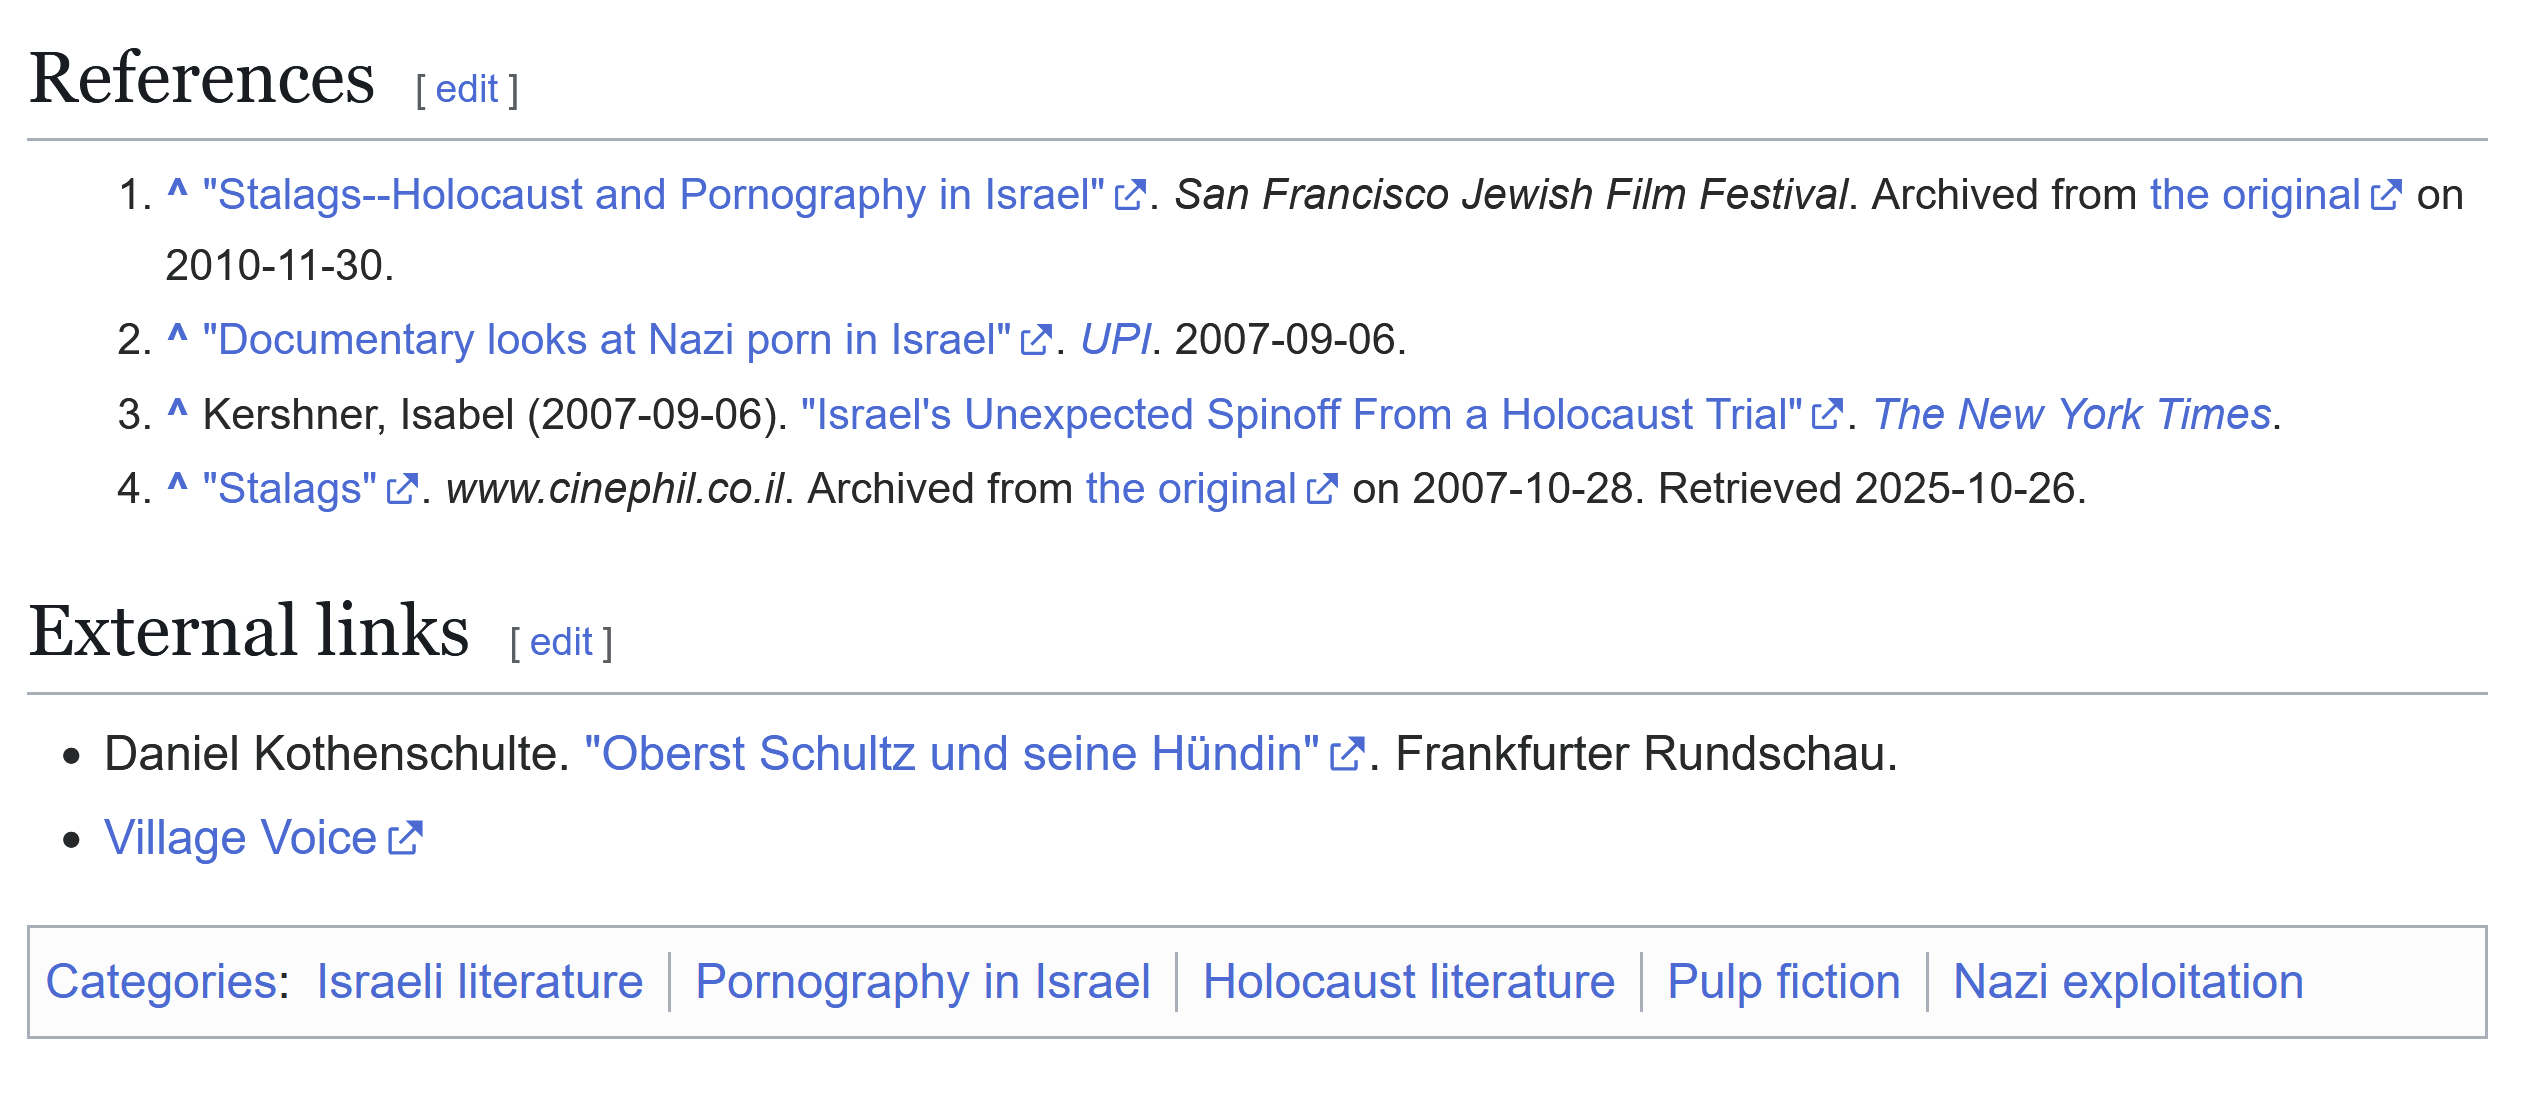Edit the References section
This screenshot has width=2529, height=1105.
pos(466,90)
